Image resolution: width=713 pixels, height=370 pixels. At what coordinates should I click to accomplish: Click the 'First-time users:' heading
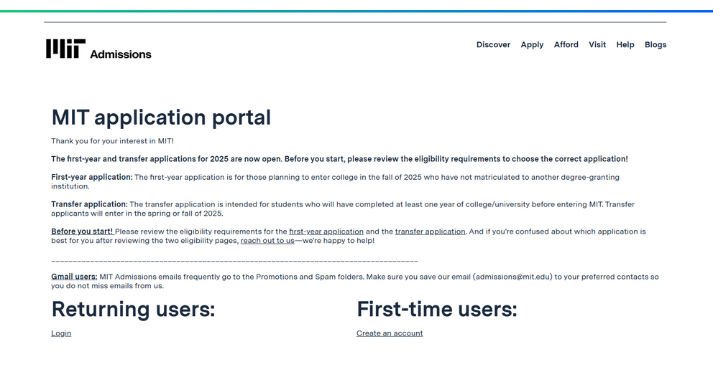437,309
